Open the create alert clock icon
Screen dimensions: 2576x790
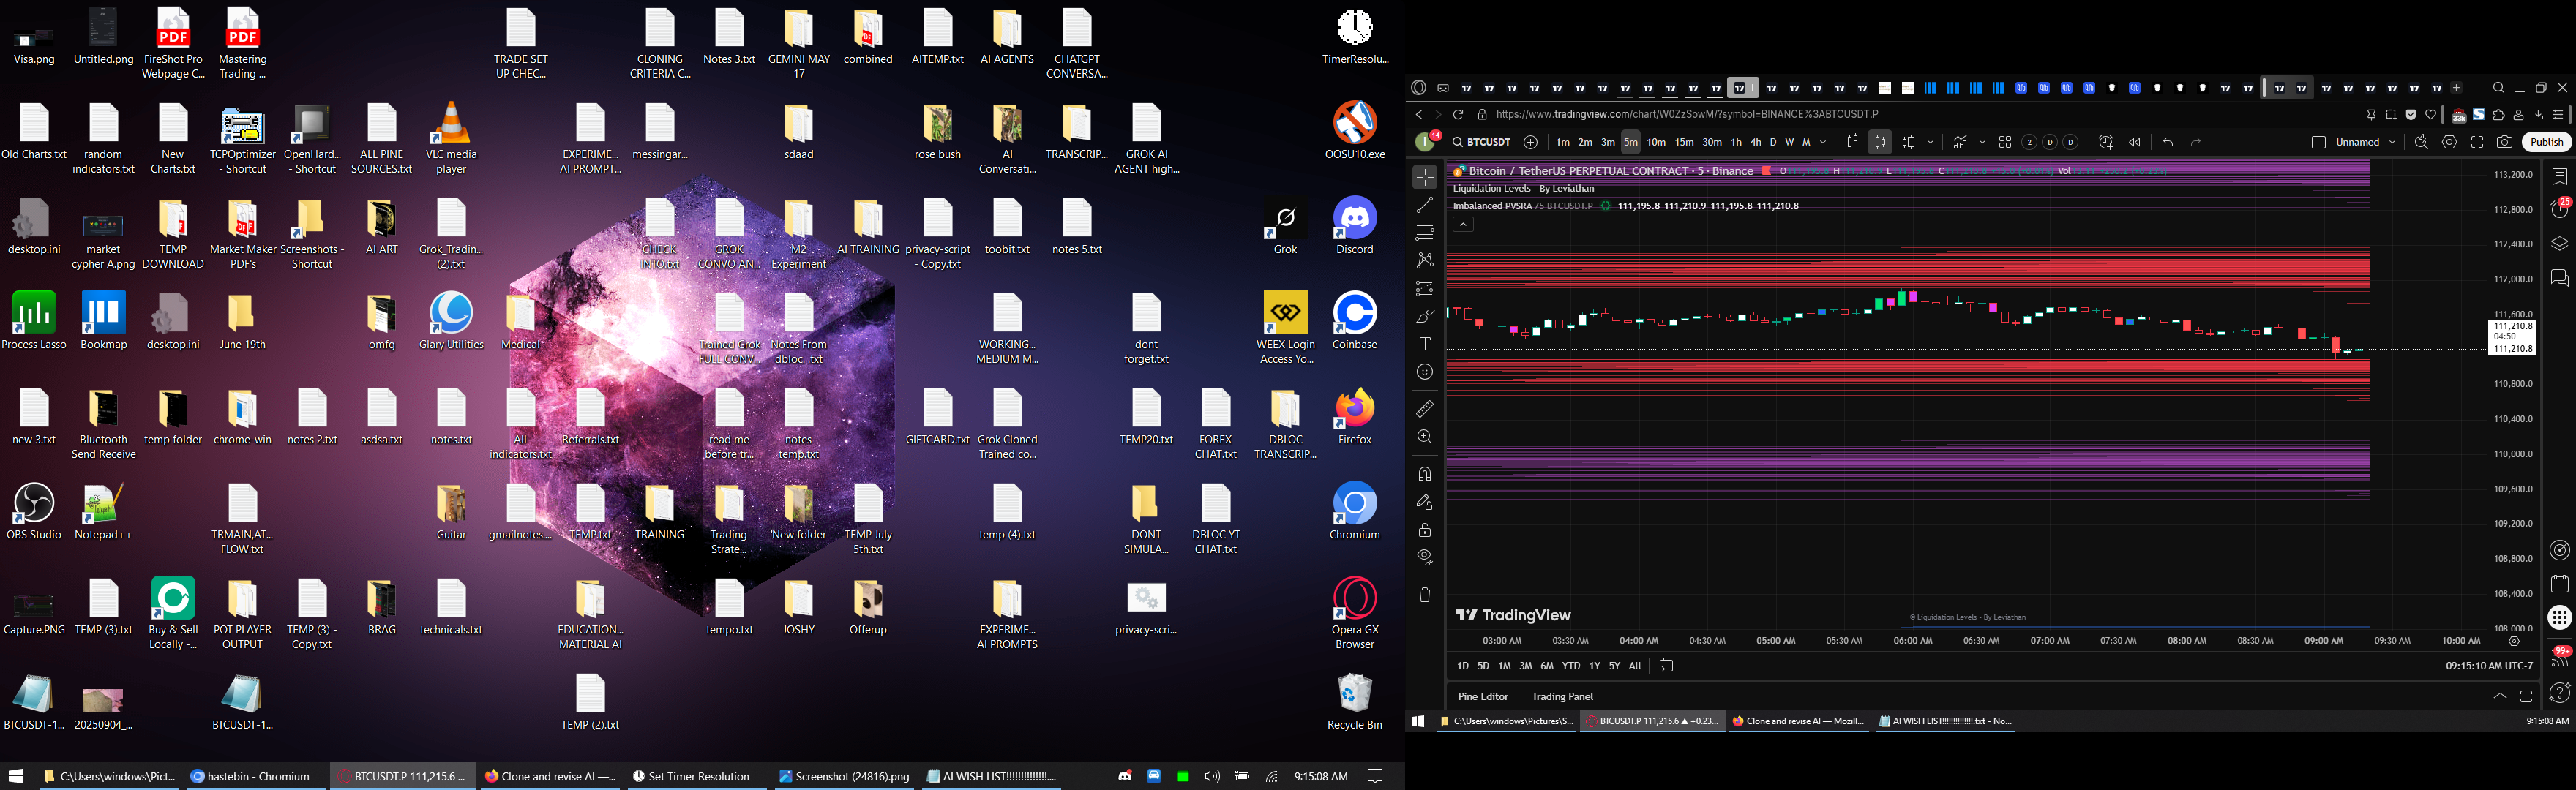(x=2105, y=142)
